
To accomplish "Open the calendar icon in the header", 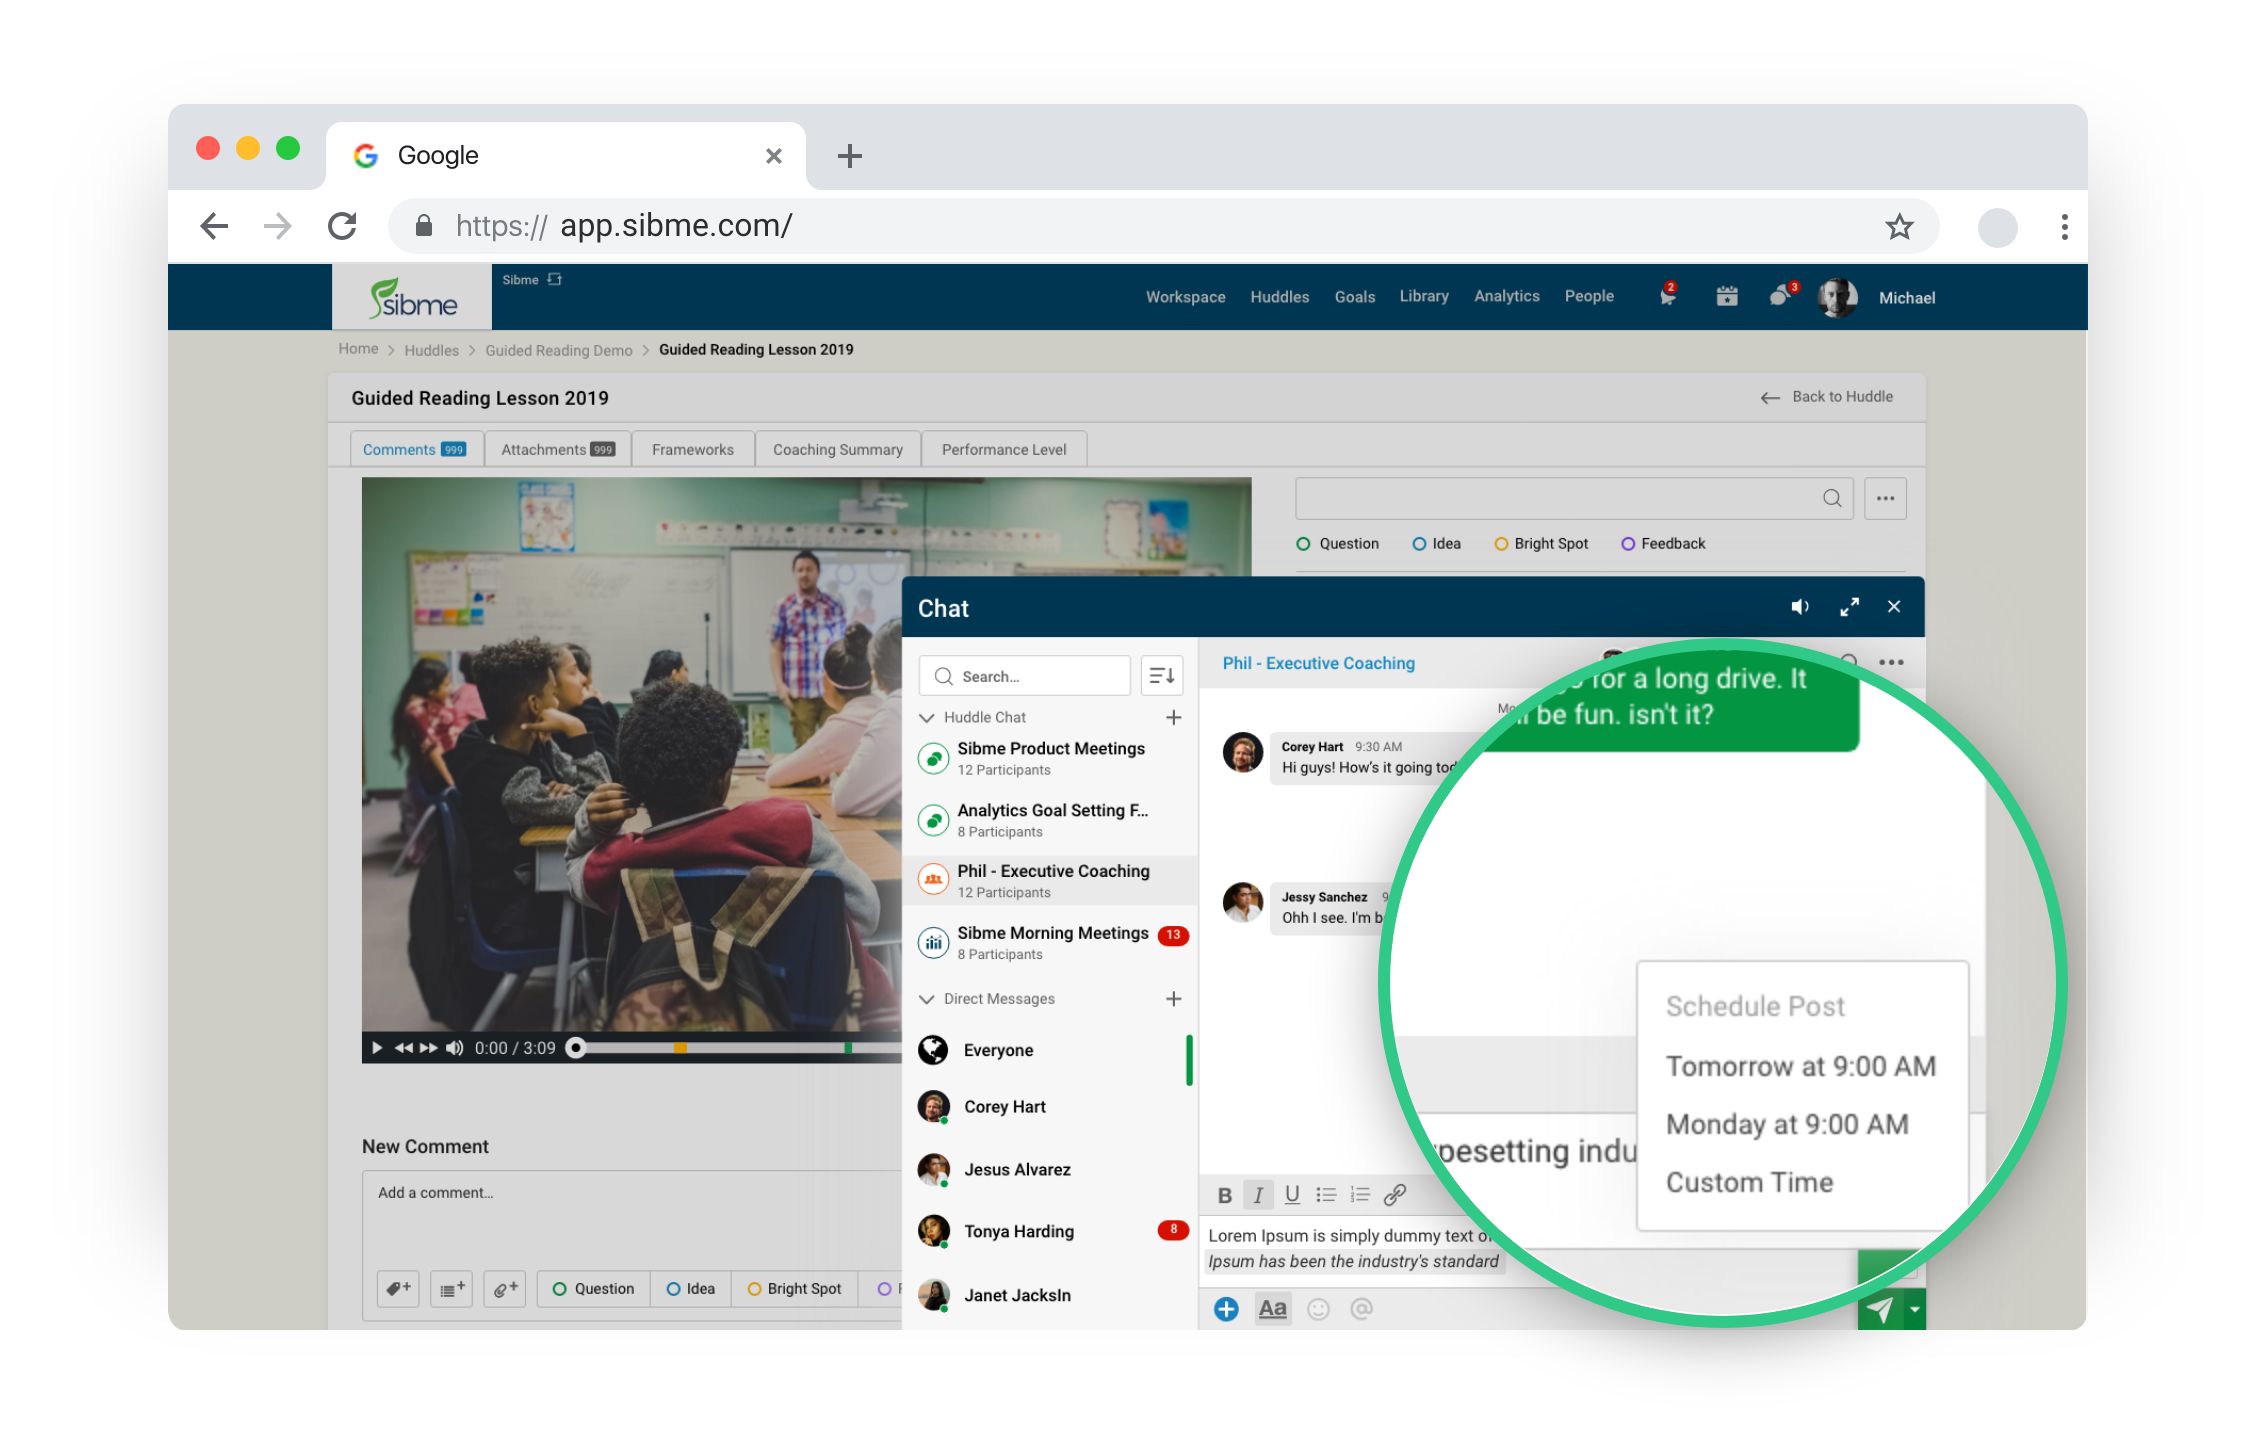I will (1727, 296).
